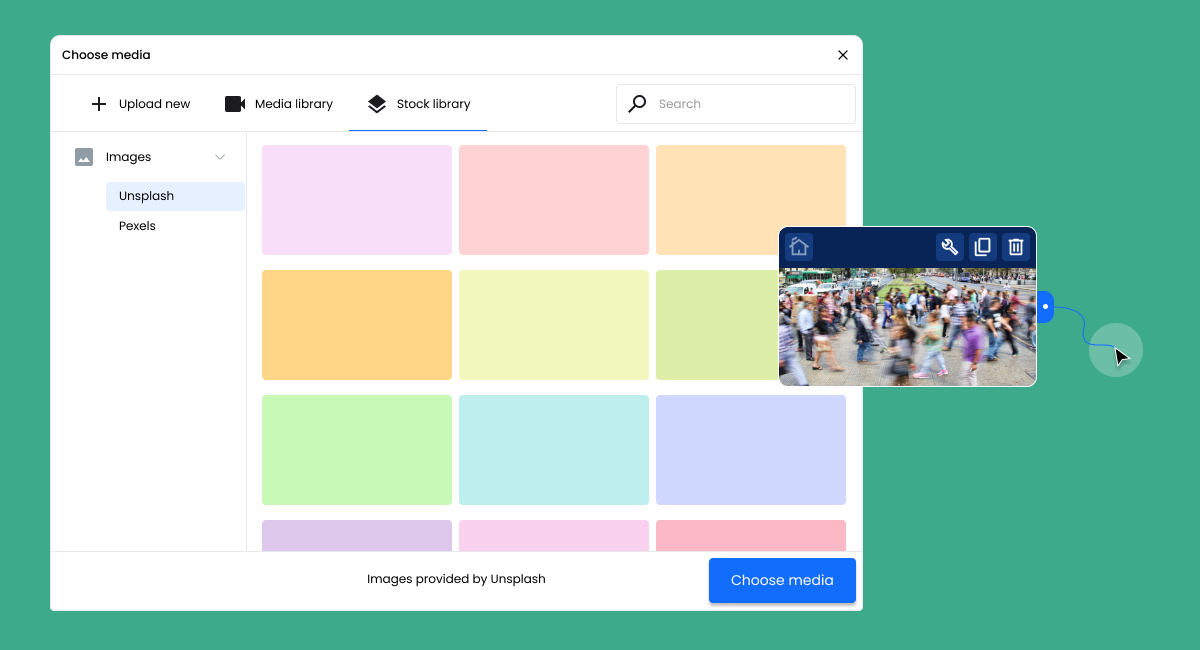This screenshot has height=650, width=1200.
Task: Select the stacked layers icon beside Stock library
Action: click(377, 103)
